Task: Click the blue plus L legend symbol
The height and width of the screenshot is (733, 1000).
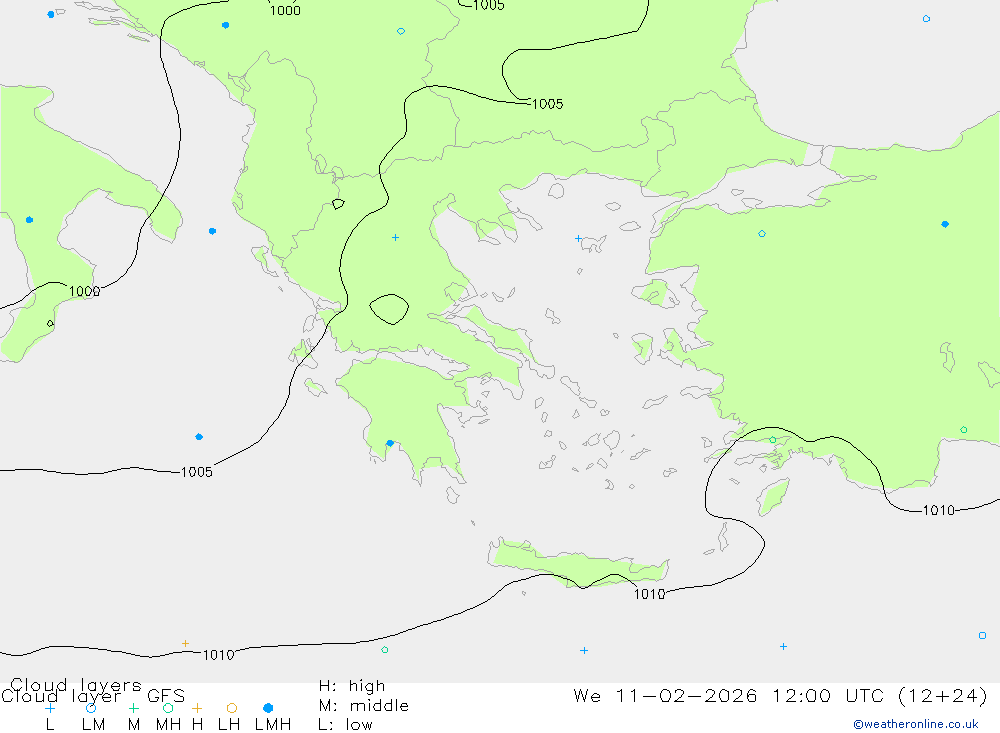Action: [x=50, y=708]
